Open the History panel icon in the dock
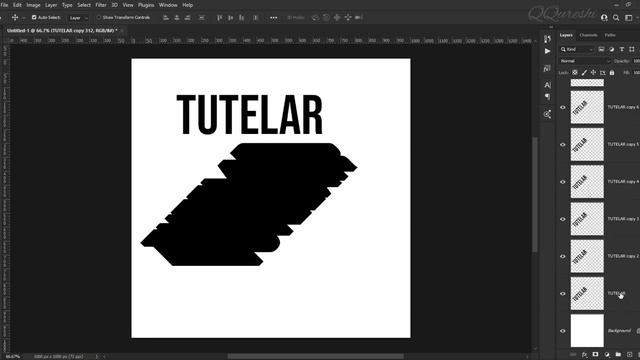The width and height of the screenshot is (640, 360). (x=547, y=39)
